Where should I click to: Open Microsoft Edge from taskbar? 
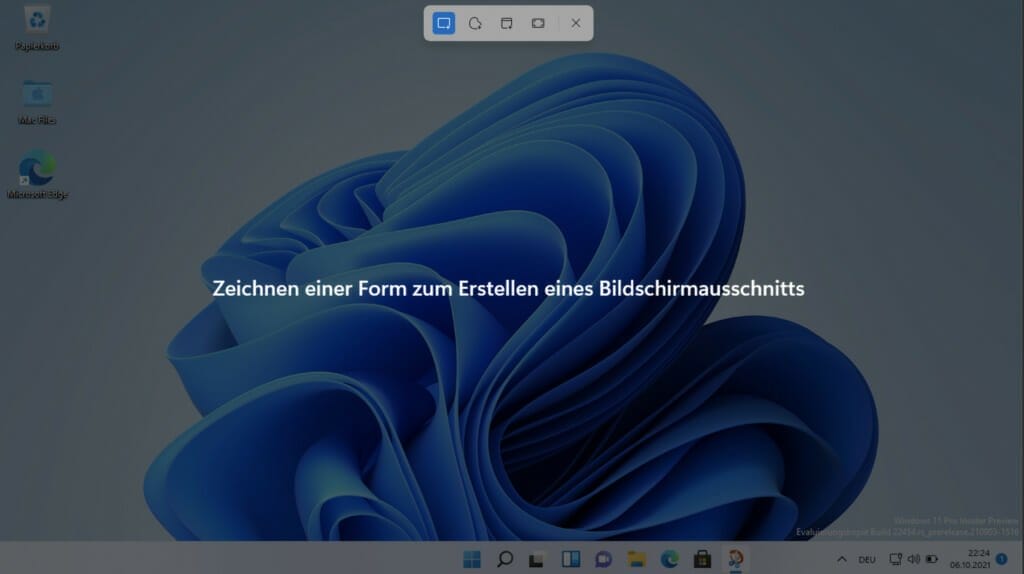669,559
